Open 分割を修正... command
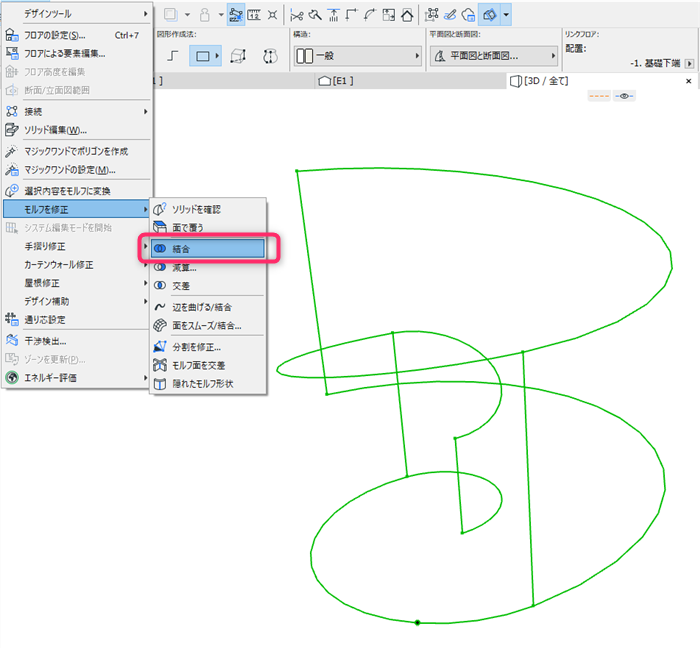Image resolution: width=700 pixels, height=648 pixels. tap(208, 347)
